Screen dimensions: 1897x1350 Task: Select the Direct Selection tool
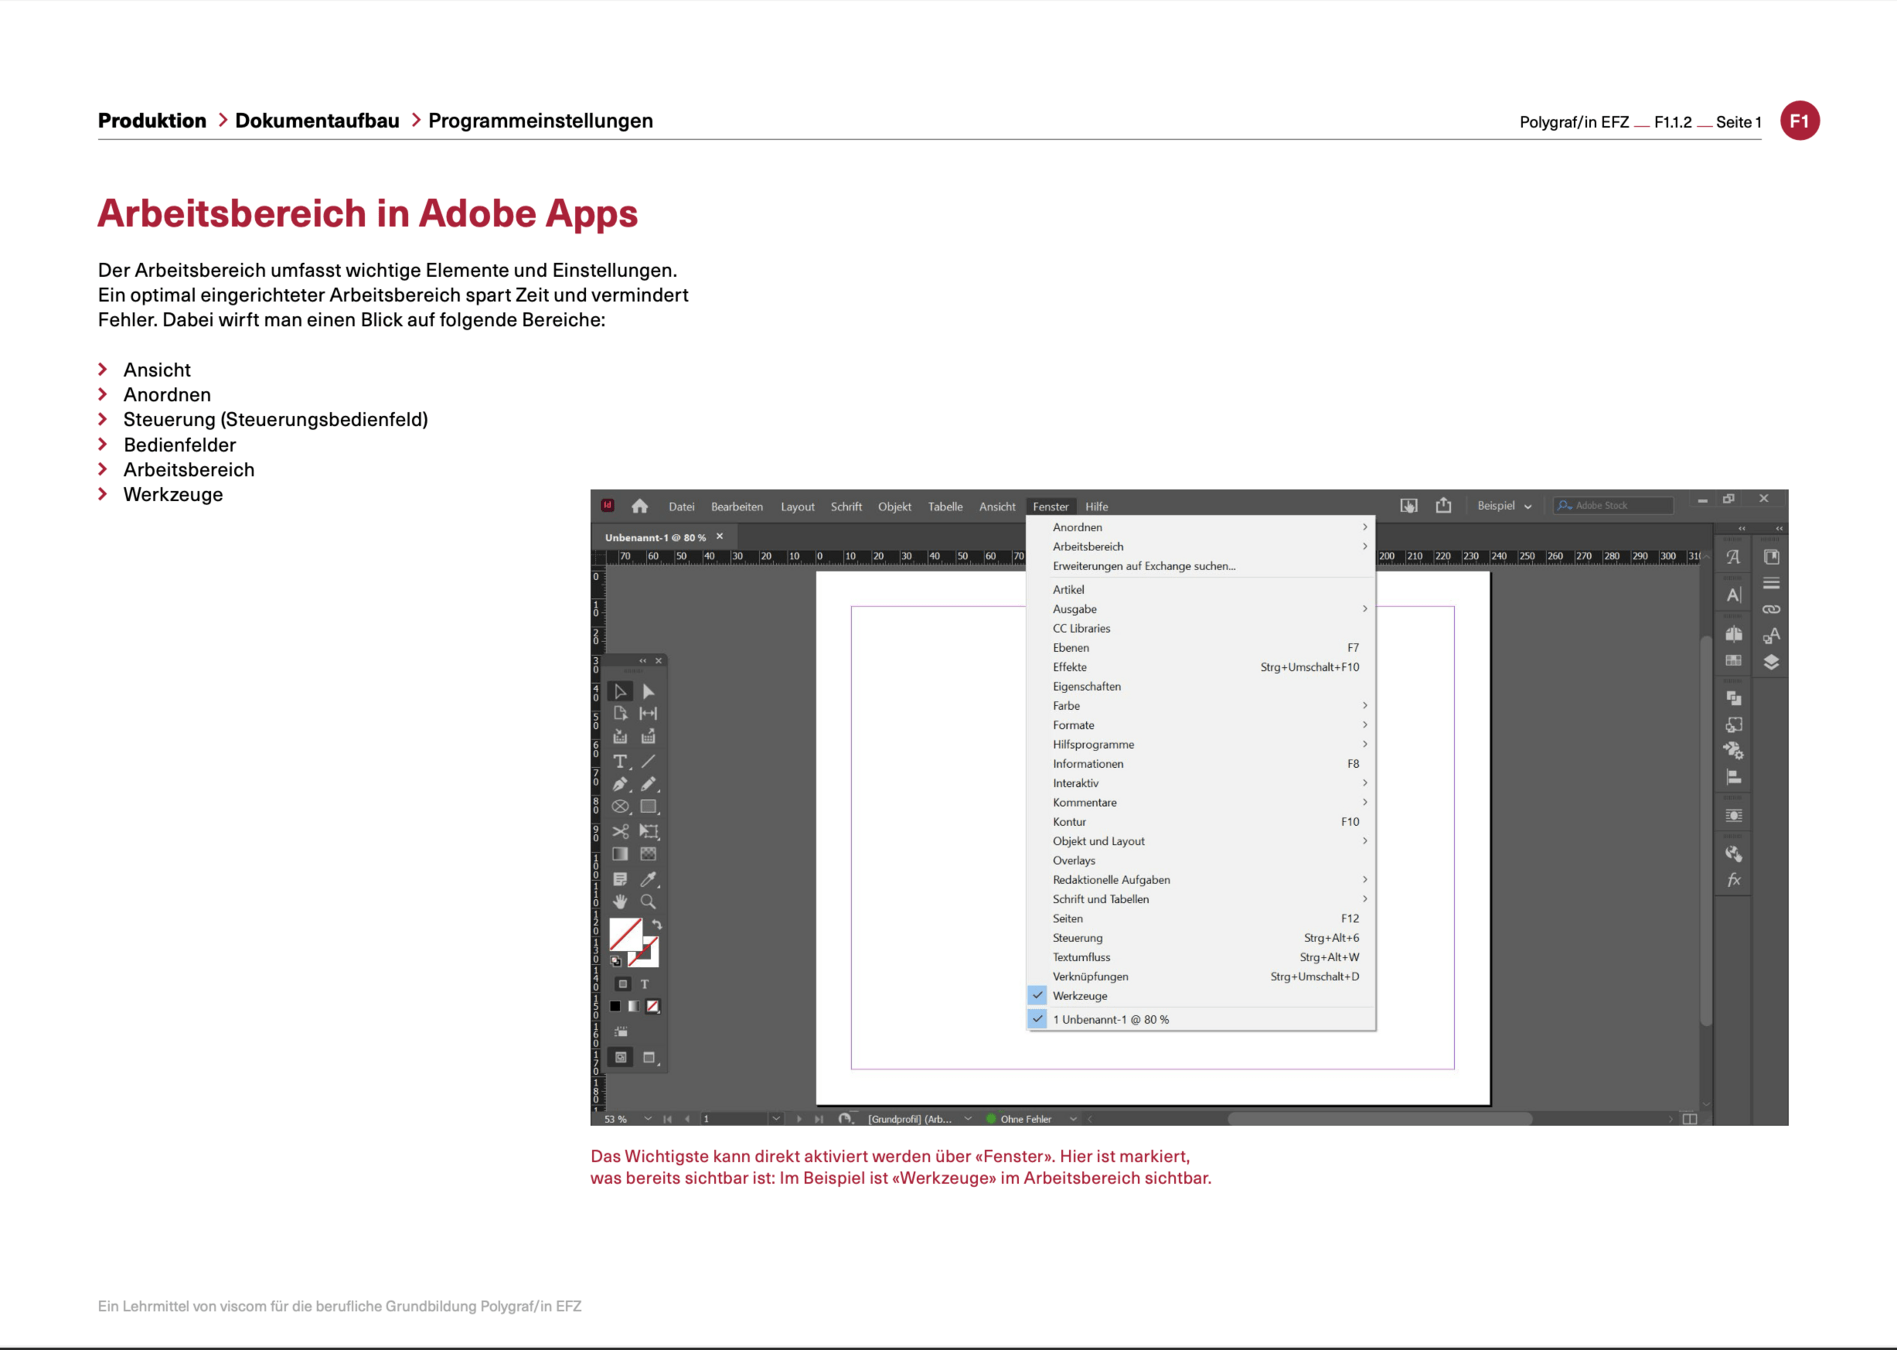[x=648, y=691]
